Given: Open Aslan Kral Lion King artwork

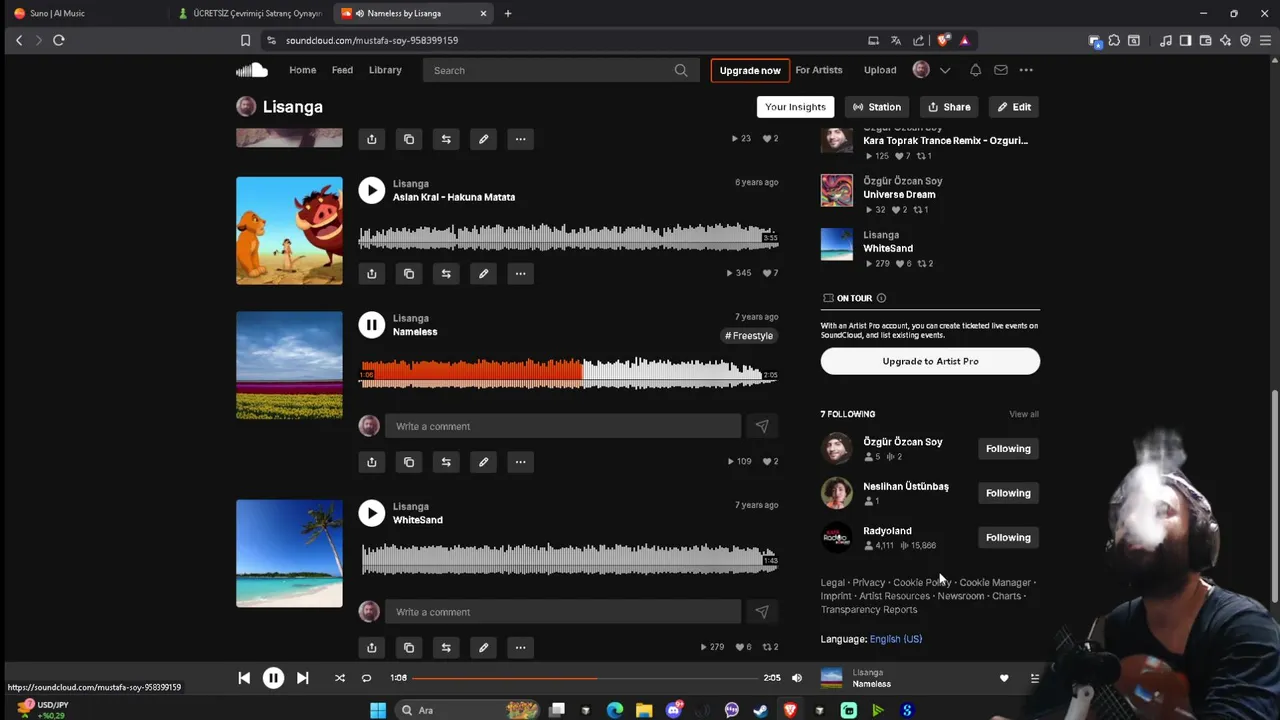Looking at the screenshot, I should (289, 231).
